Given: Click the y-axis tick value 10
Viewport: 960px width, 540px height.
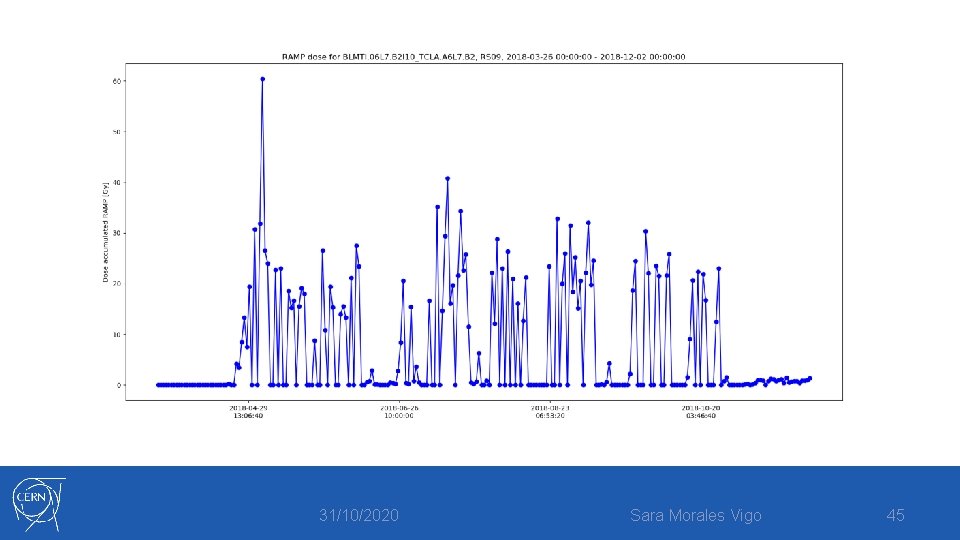Looking at the screenshot, I should coord(116,335).
